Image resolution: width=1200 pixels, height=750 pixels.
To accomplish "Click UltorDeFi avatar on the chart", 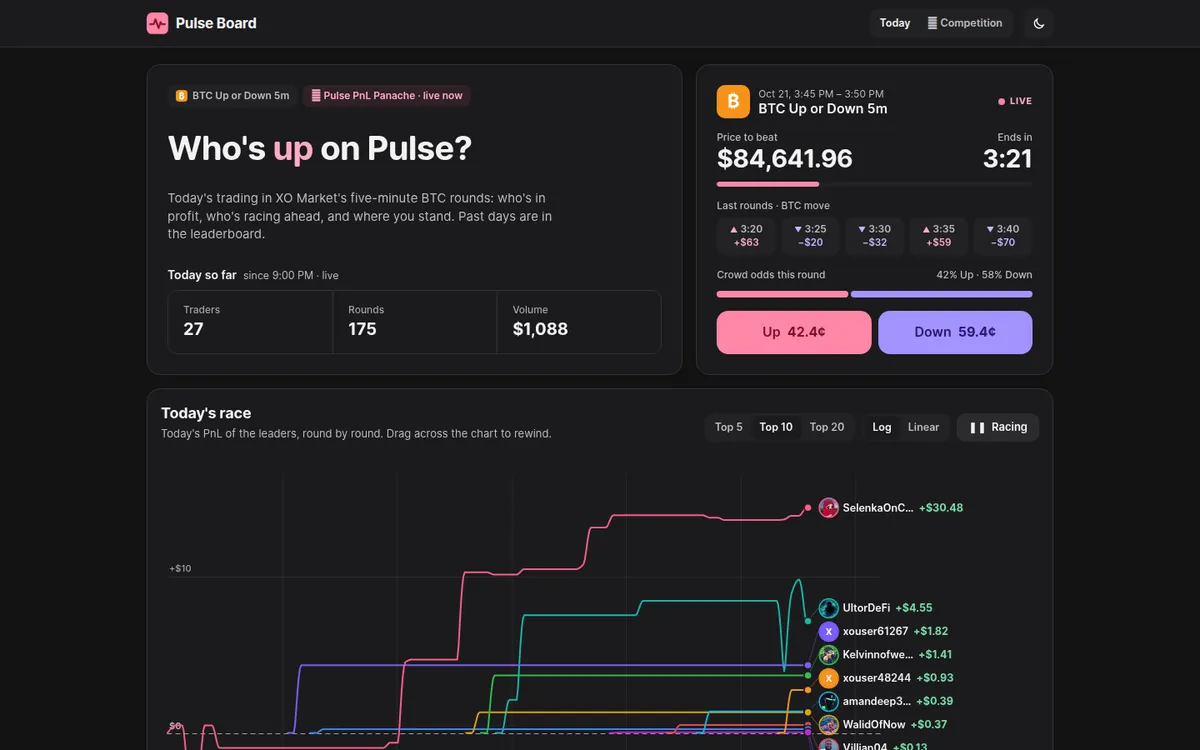I will (x=828, y=607).
